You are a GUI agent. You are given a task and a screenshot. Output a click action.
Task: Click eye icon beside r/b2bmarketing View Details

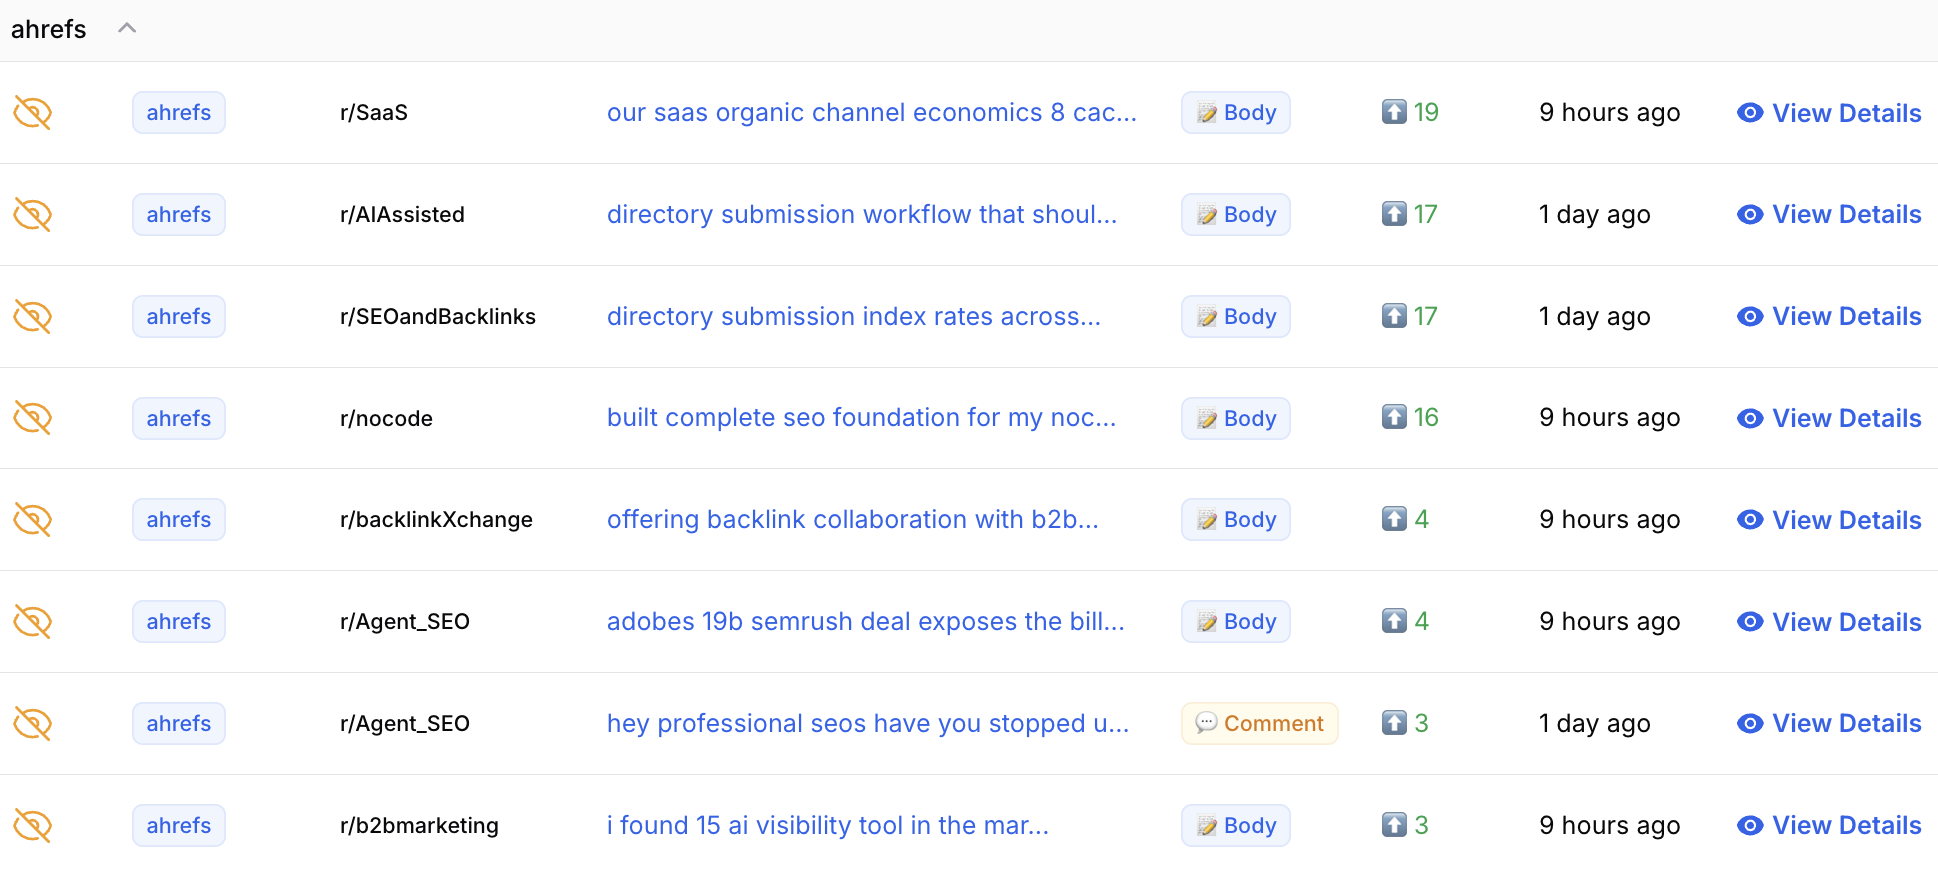point(1750,826)
